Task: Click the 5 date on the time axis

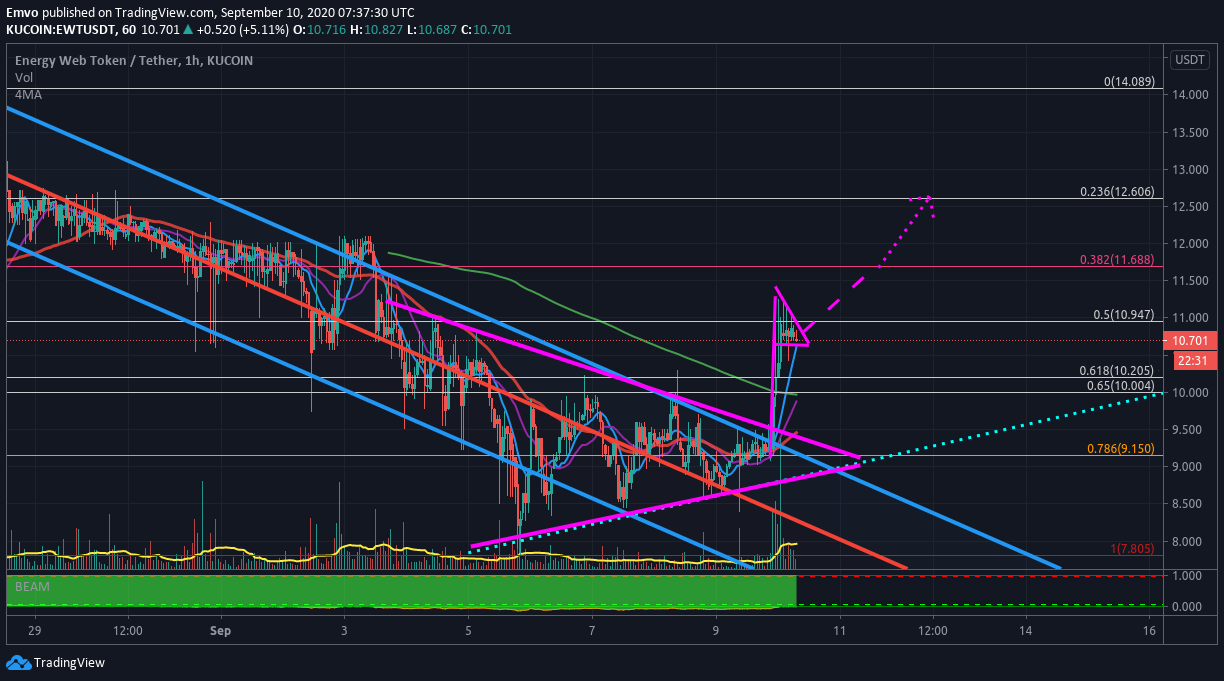Action: [468, 631]
